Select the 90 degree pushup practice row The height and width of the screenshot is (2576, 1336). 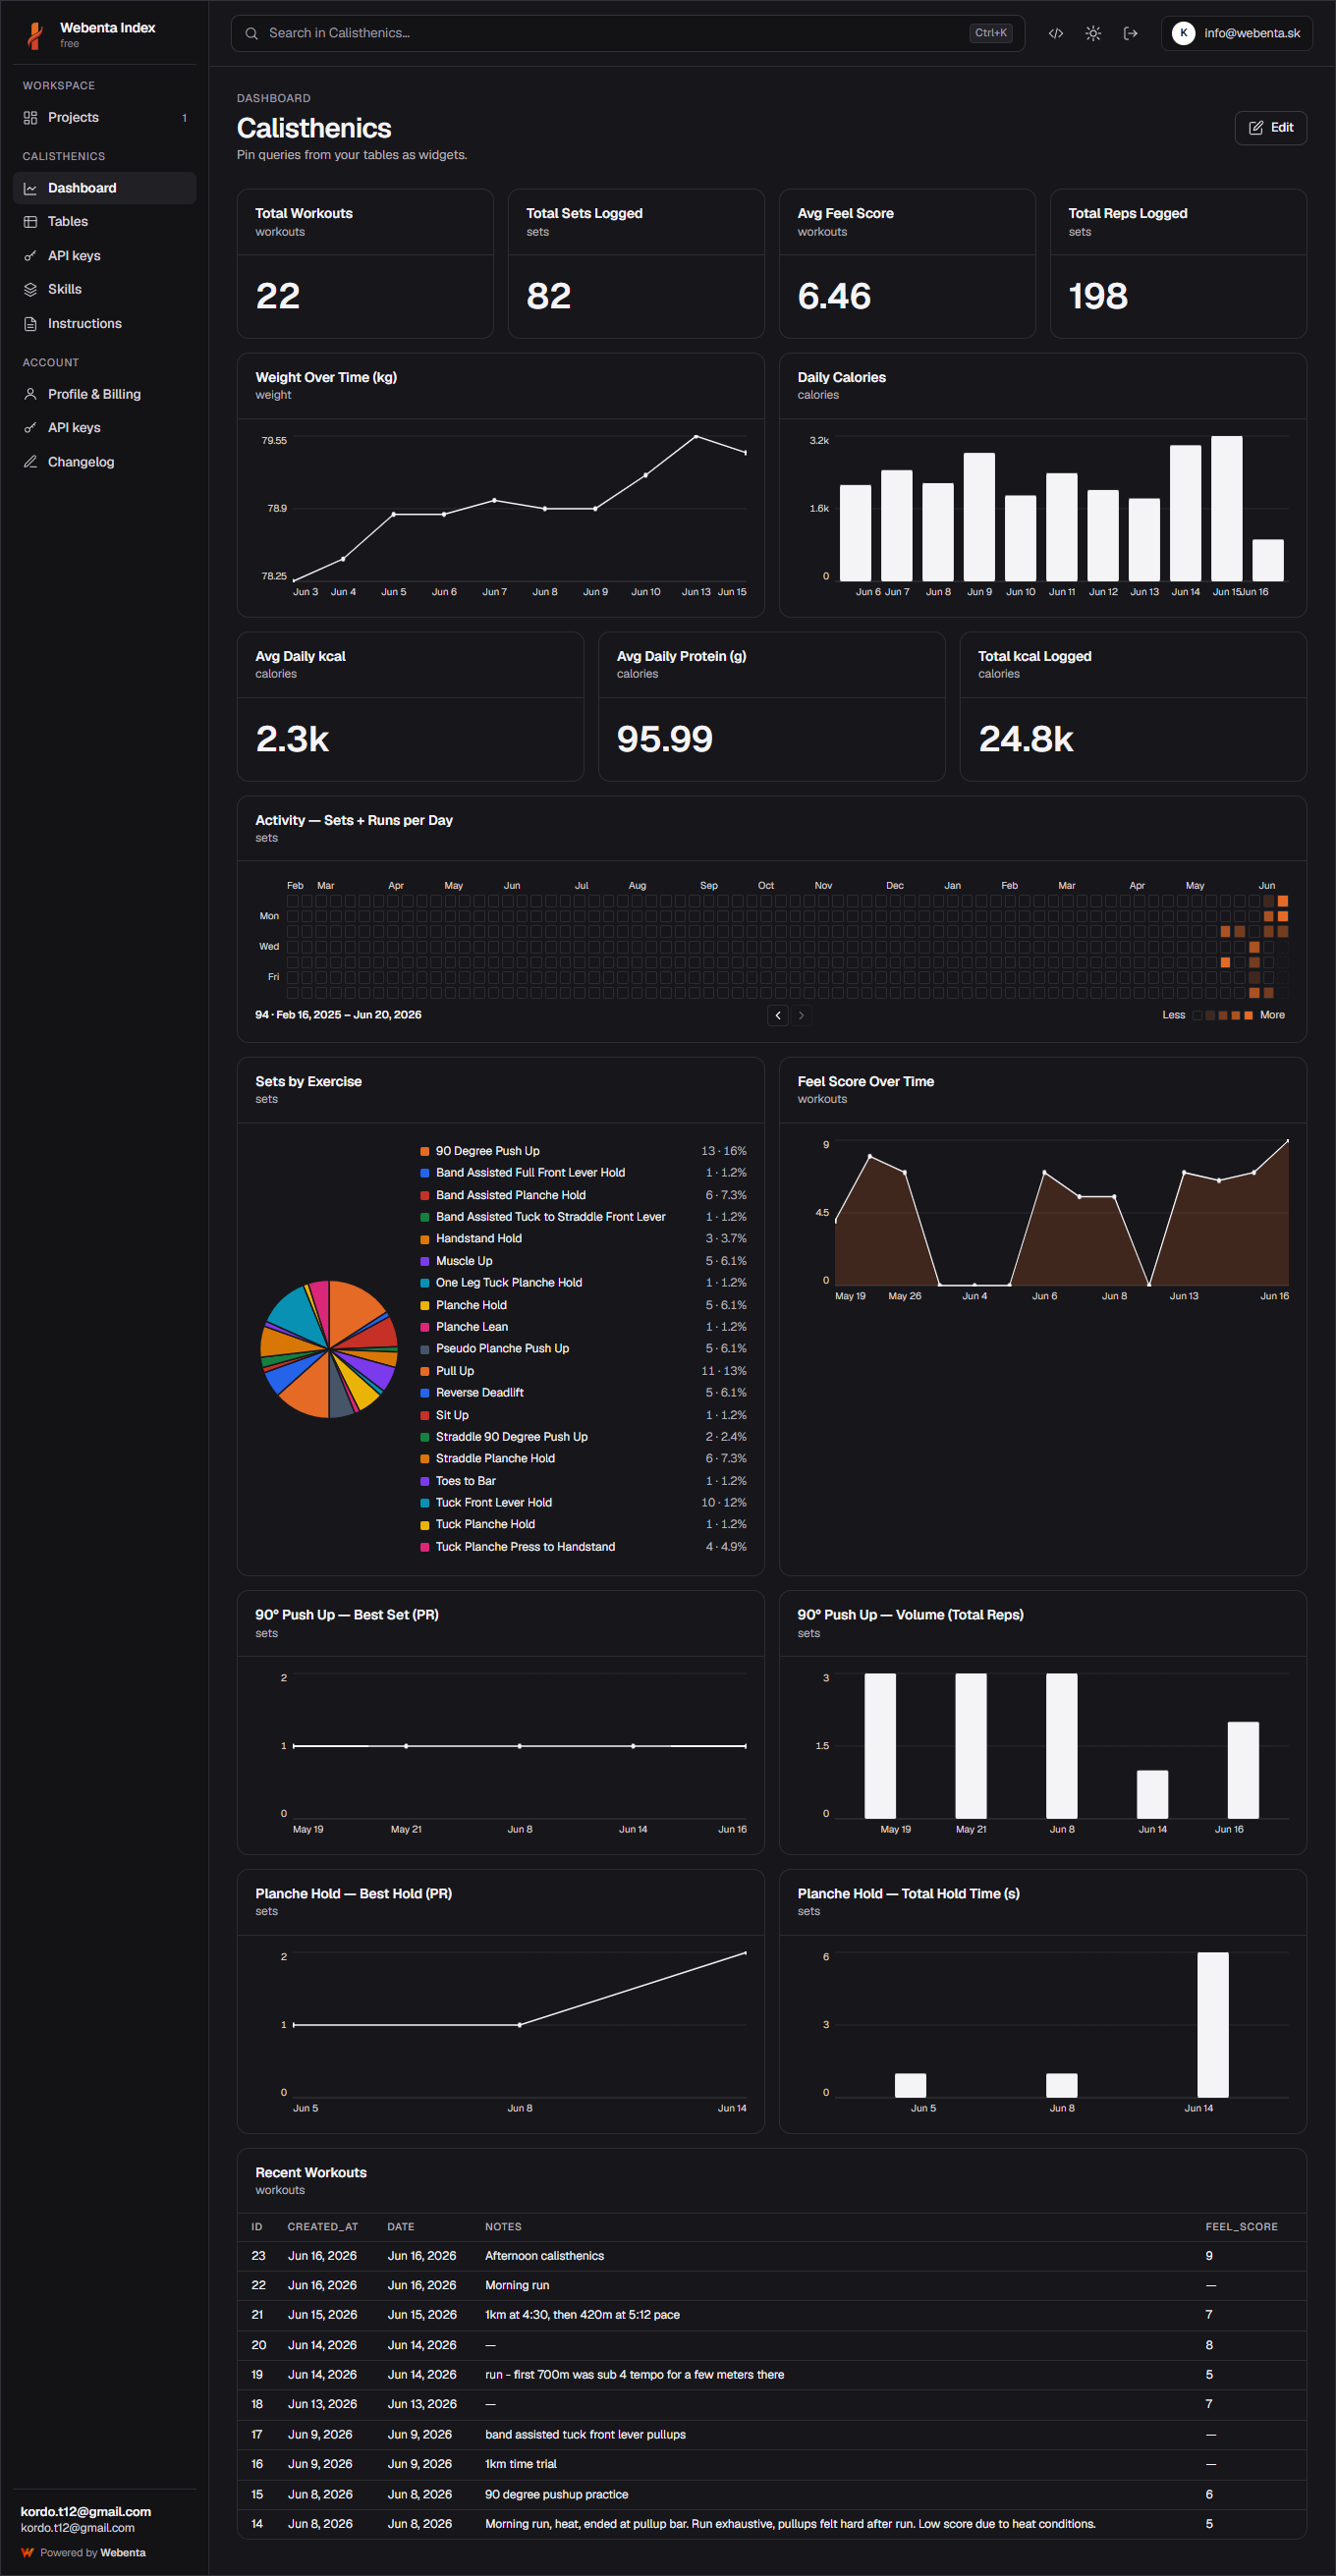tap(772, 2494)
